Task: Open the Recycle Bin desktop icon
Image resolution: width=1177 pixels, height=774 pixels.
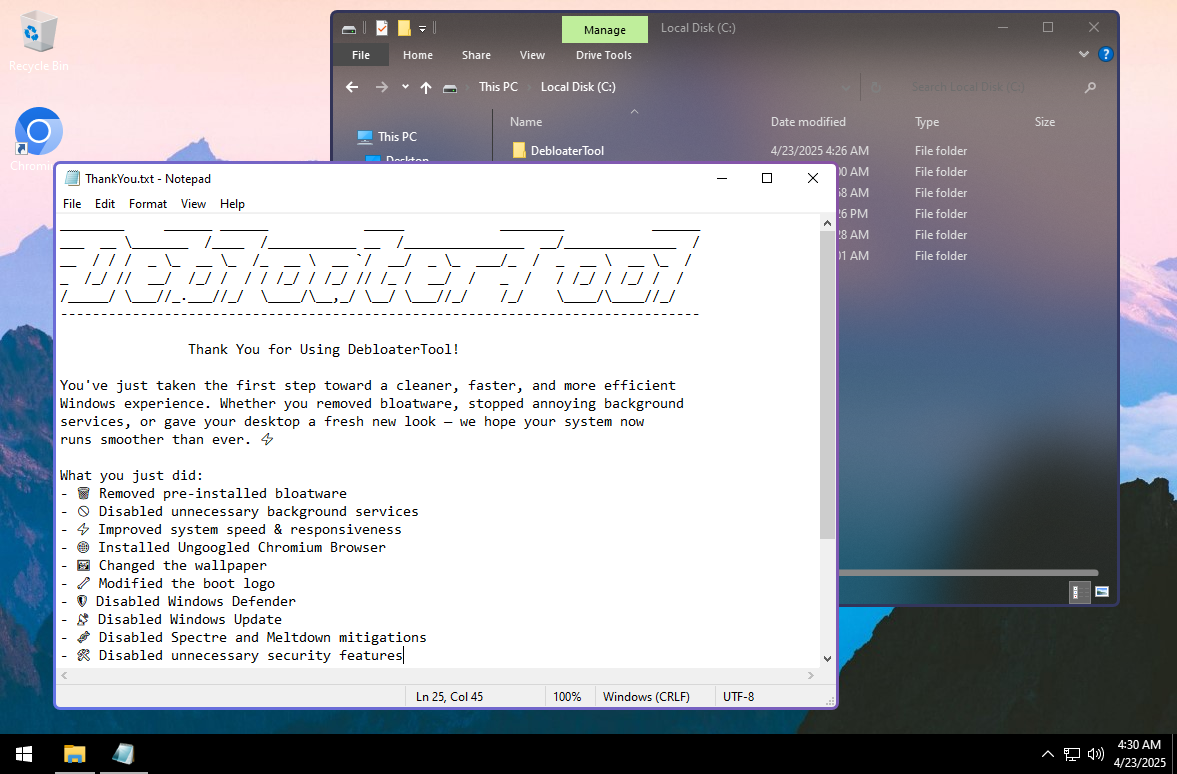Action: [38, 42]
